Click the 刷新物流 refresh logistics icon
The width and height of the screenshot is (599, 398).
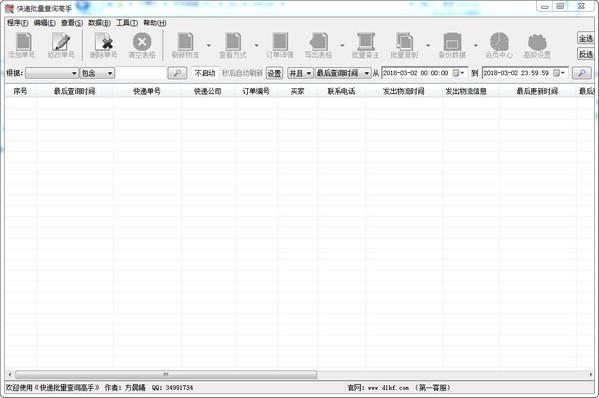(x=185, y=46)
